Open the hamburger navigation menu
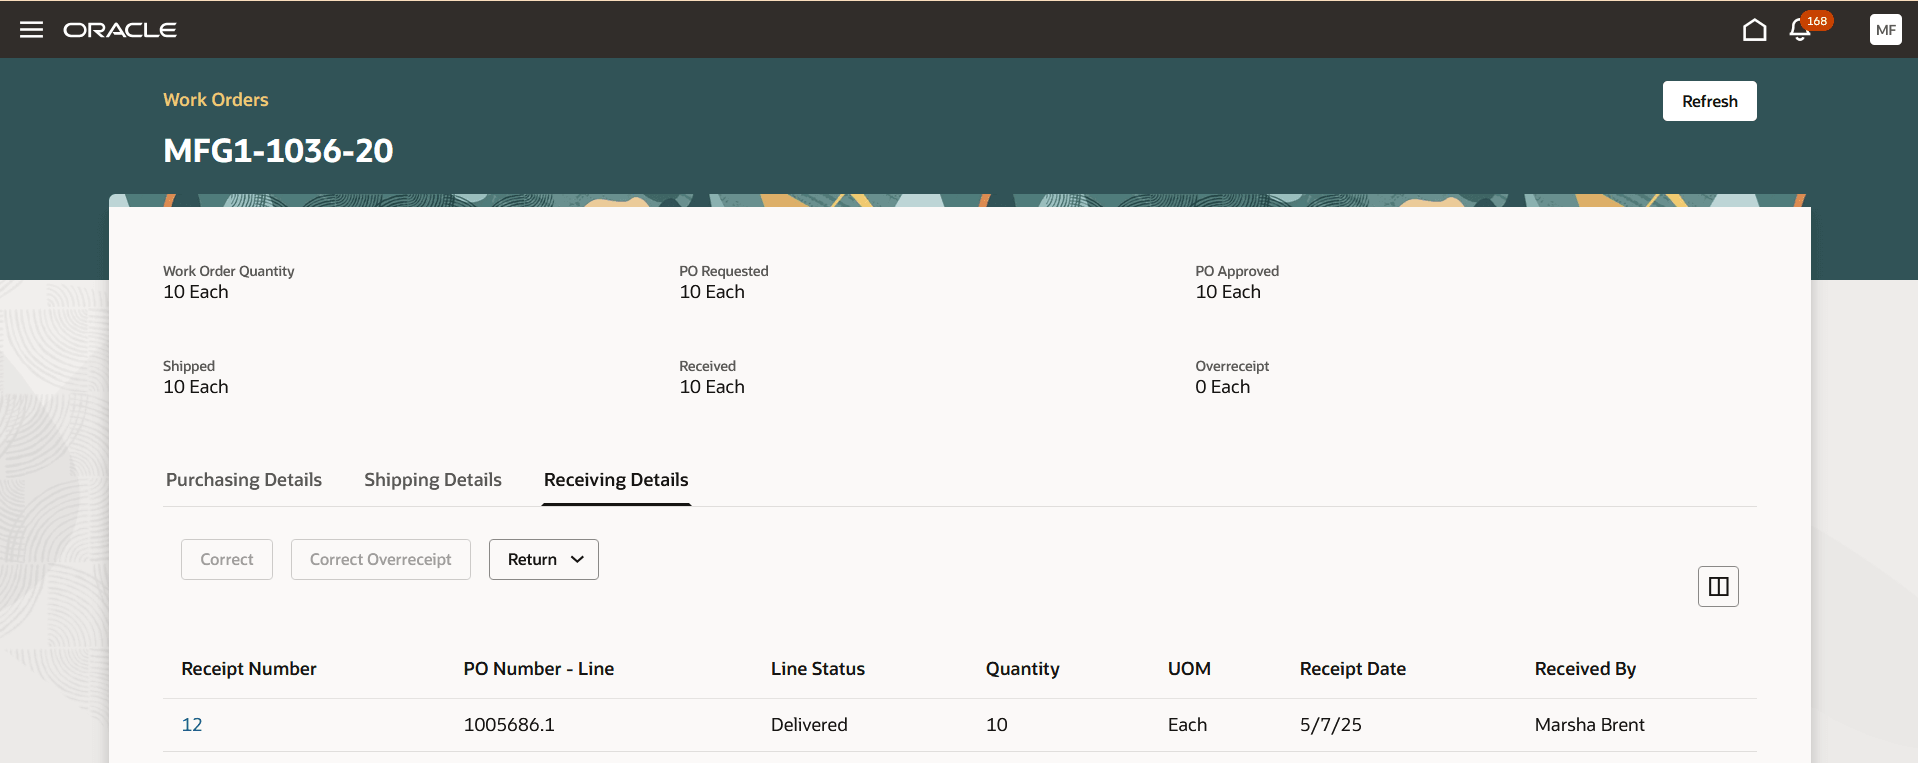 tap(32, 30)
